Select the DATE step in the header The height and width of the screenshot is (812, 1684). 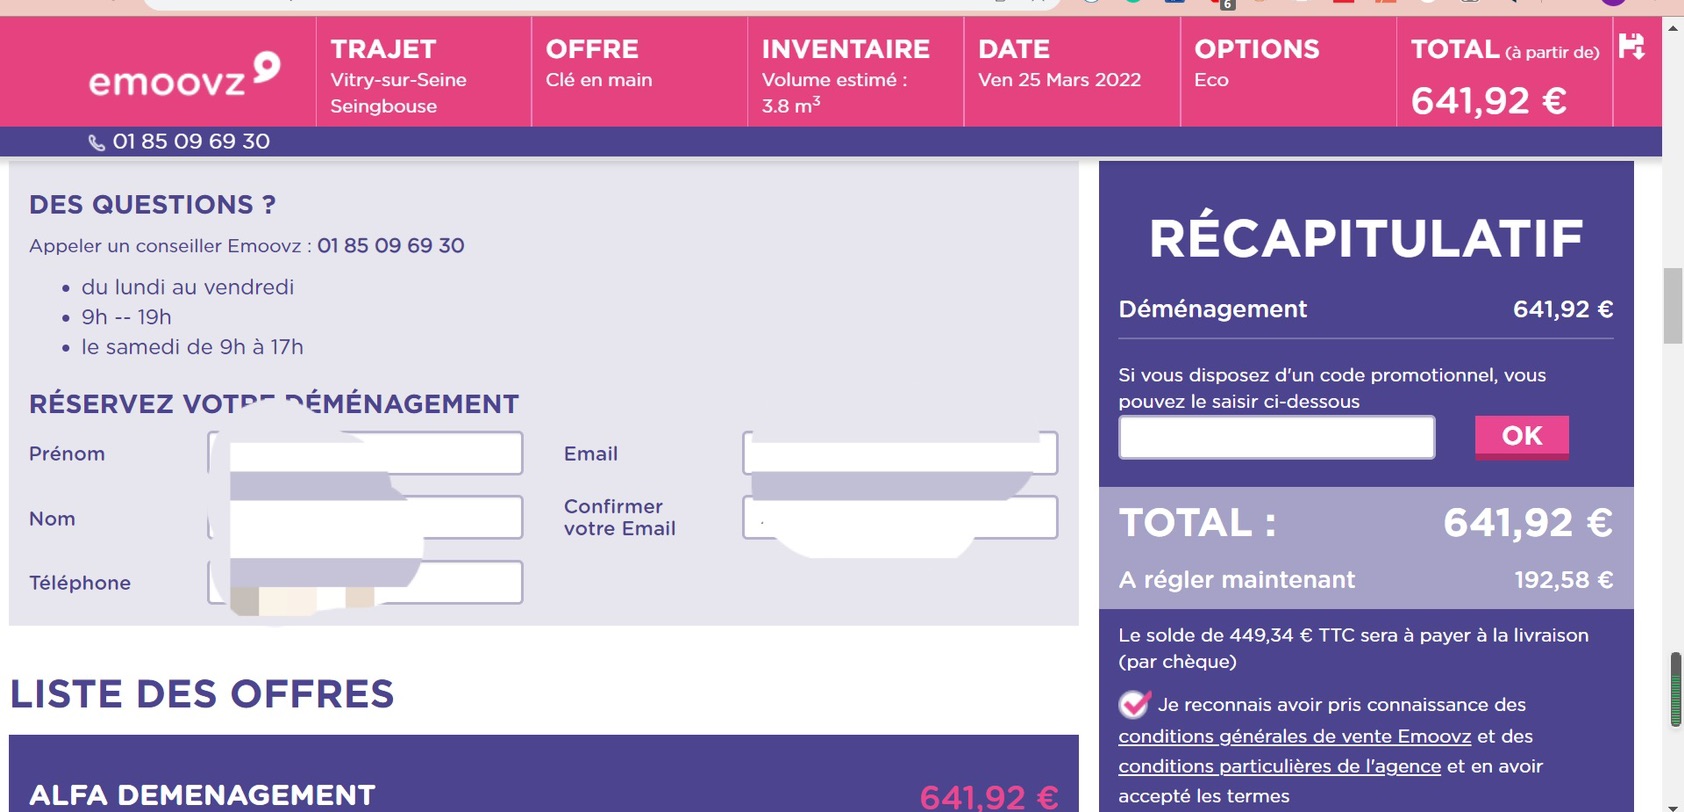pos(1072,72)
